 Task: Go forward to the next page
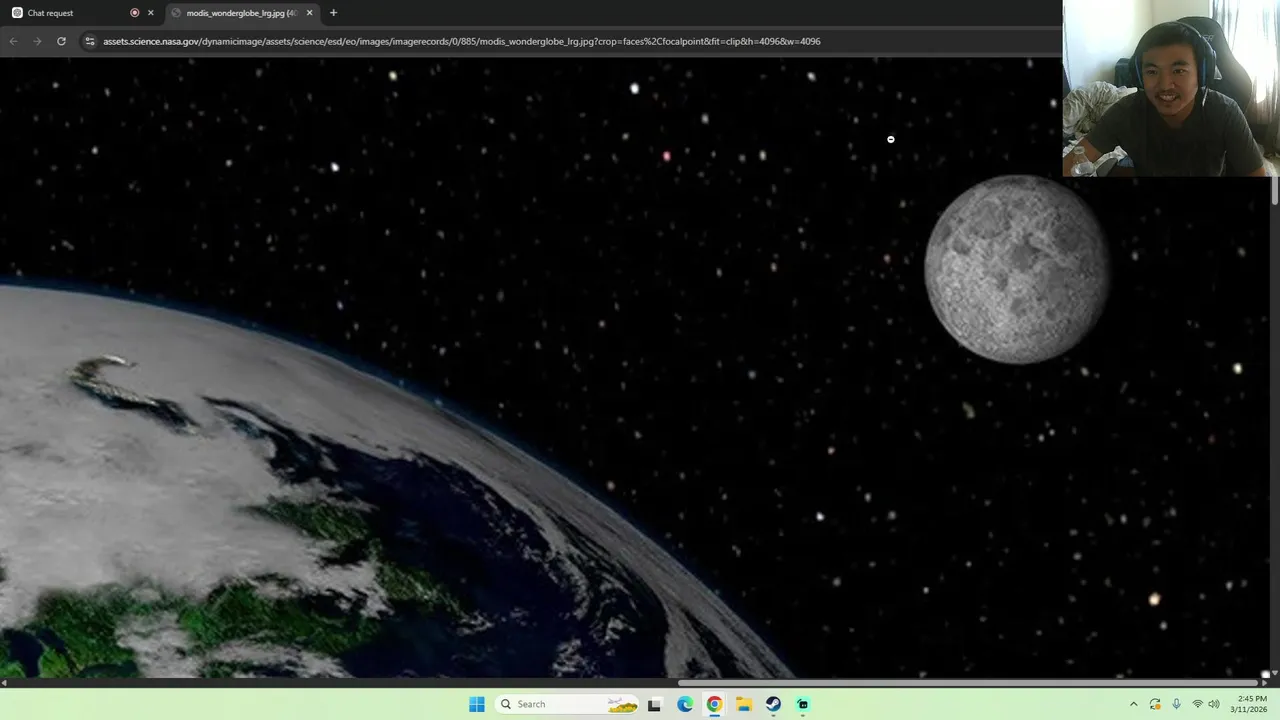[x=37, y=41]
